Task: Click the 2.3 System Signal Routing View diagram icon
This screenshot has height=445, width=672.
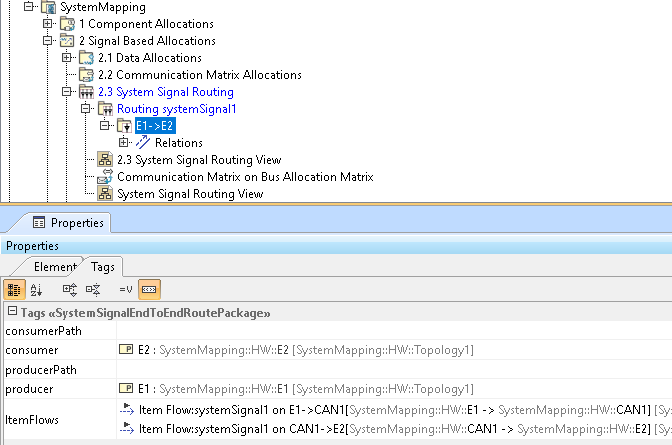Action: pos(105,159)
